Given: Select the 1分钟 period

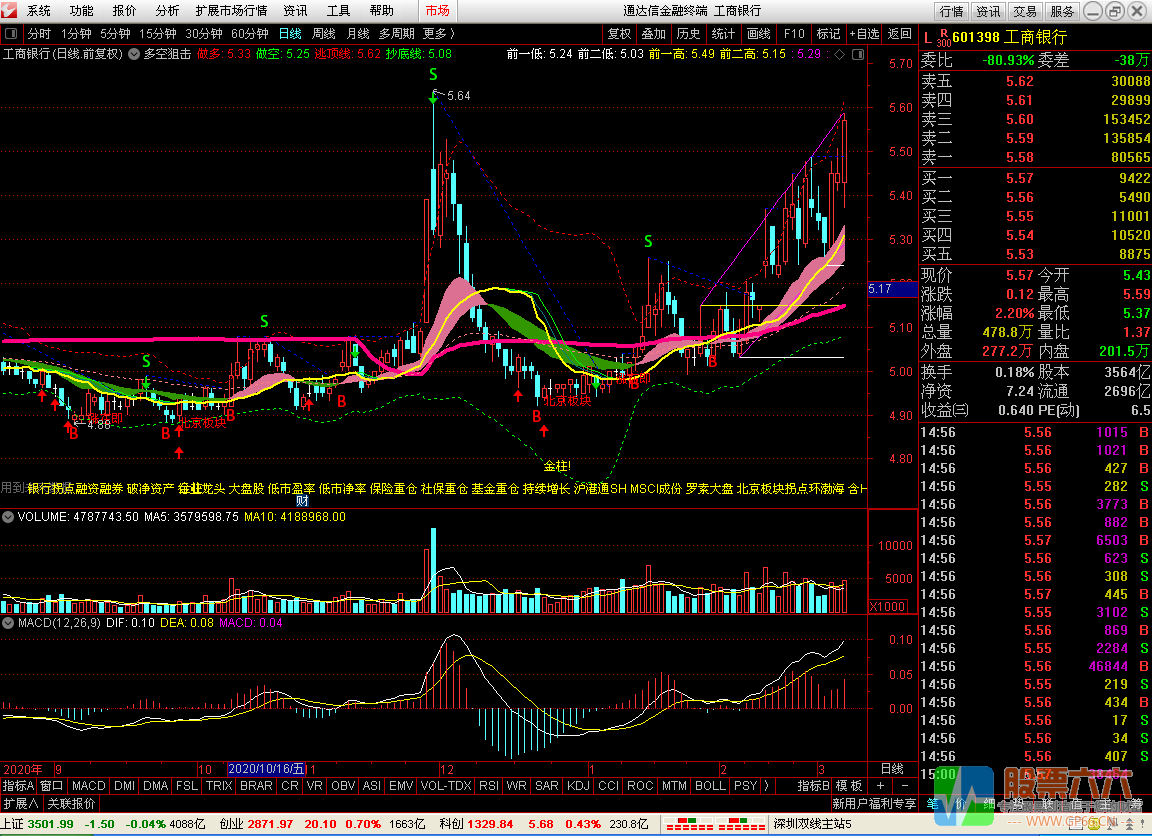Looking at the screenshot, I should click(x=76, y=34).
